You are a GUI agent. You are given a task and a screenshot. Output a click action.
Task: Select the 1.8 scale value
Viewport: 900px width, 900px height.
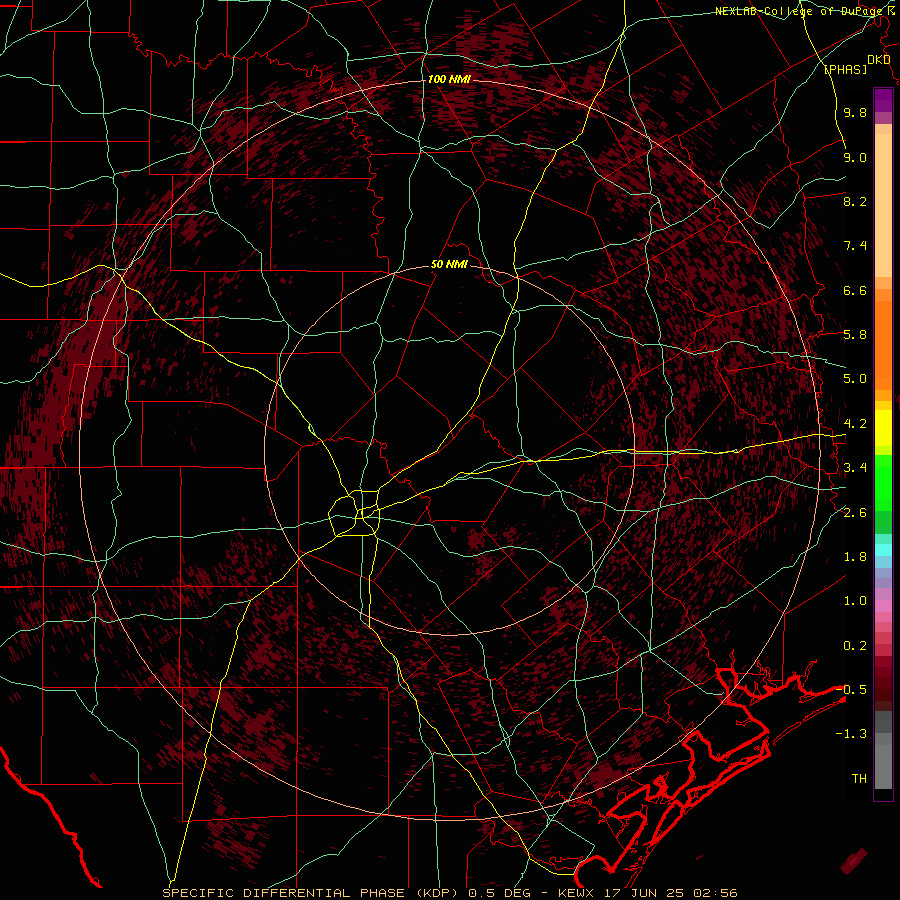[855, 557]
